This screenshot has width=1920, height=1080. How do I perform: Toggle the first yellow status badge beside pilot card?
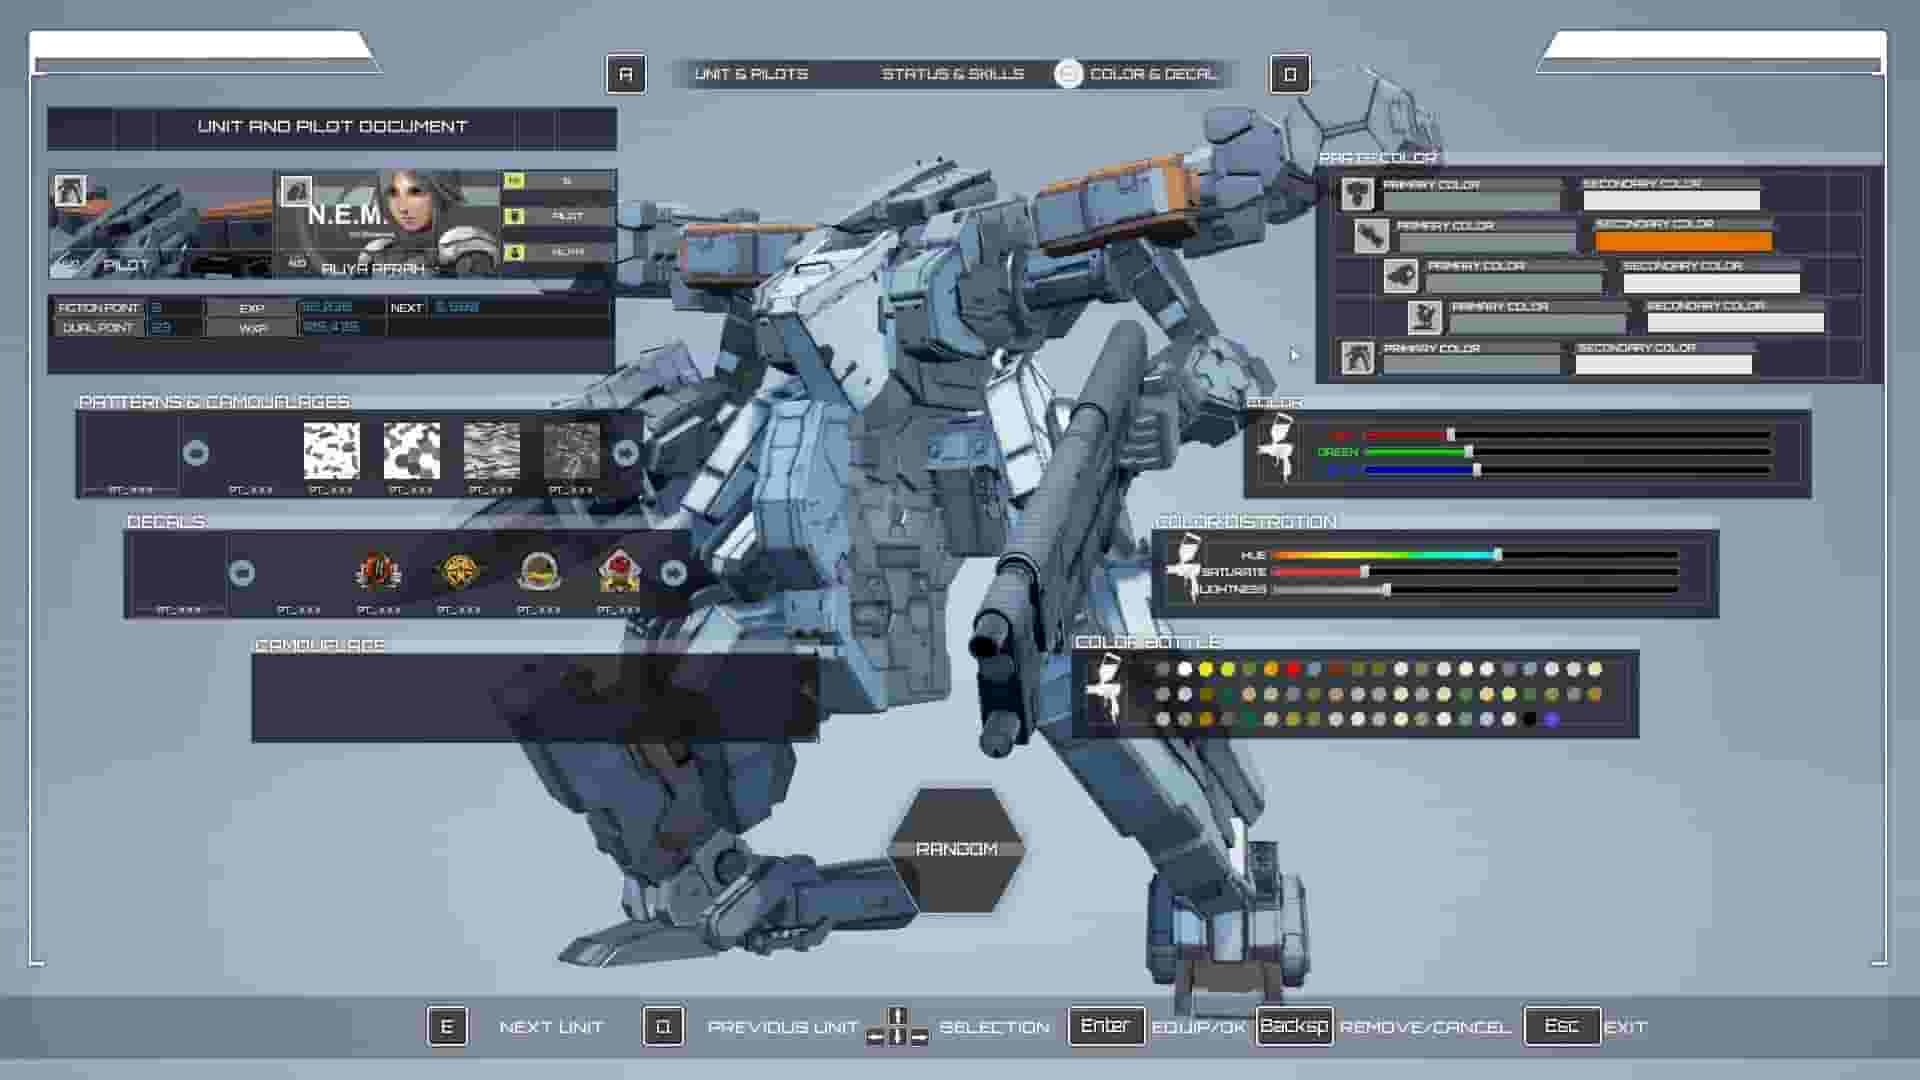(512, 180)
